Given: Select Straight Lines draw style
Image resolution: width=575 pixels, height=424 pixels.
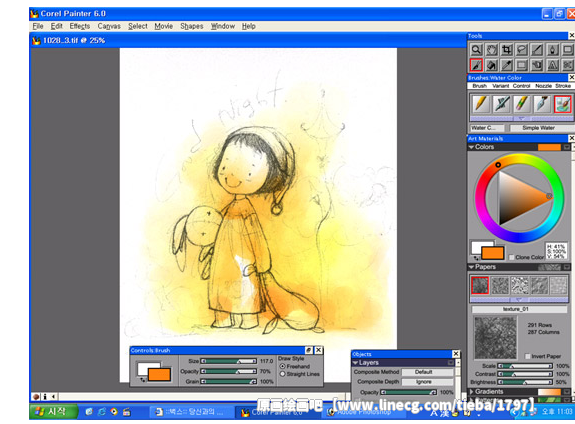Looking at the screenshot, I should coord(283,374).
